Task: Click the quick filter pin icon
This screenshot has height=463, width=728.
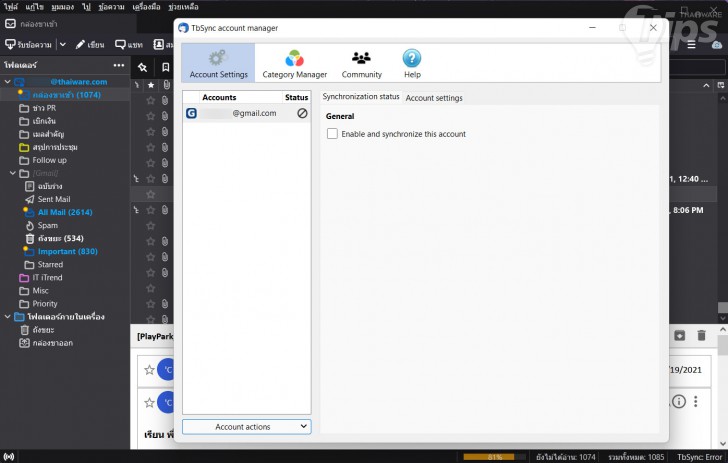Action: click(143, 67)
